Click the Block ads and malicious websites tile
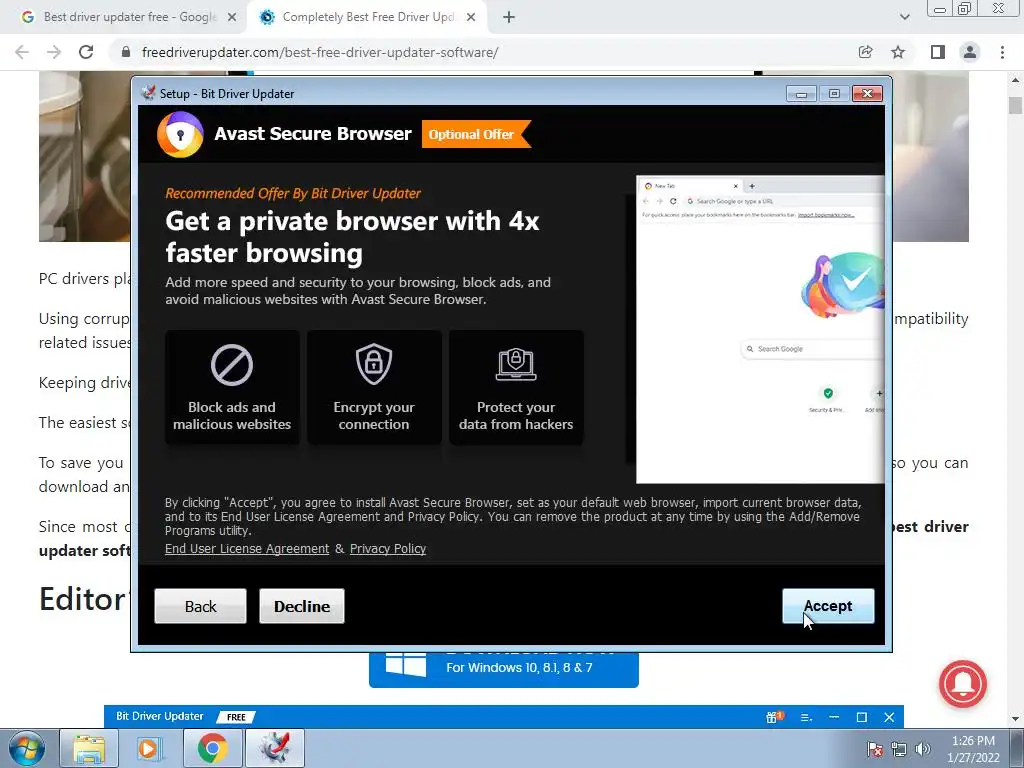Image resolution: width=1024 pixels, height=768 pixels. (x=232, y=387)
